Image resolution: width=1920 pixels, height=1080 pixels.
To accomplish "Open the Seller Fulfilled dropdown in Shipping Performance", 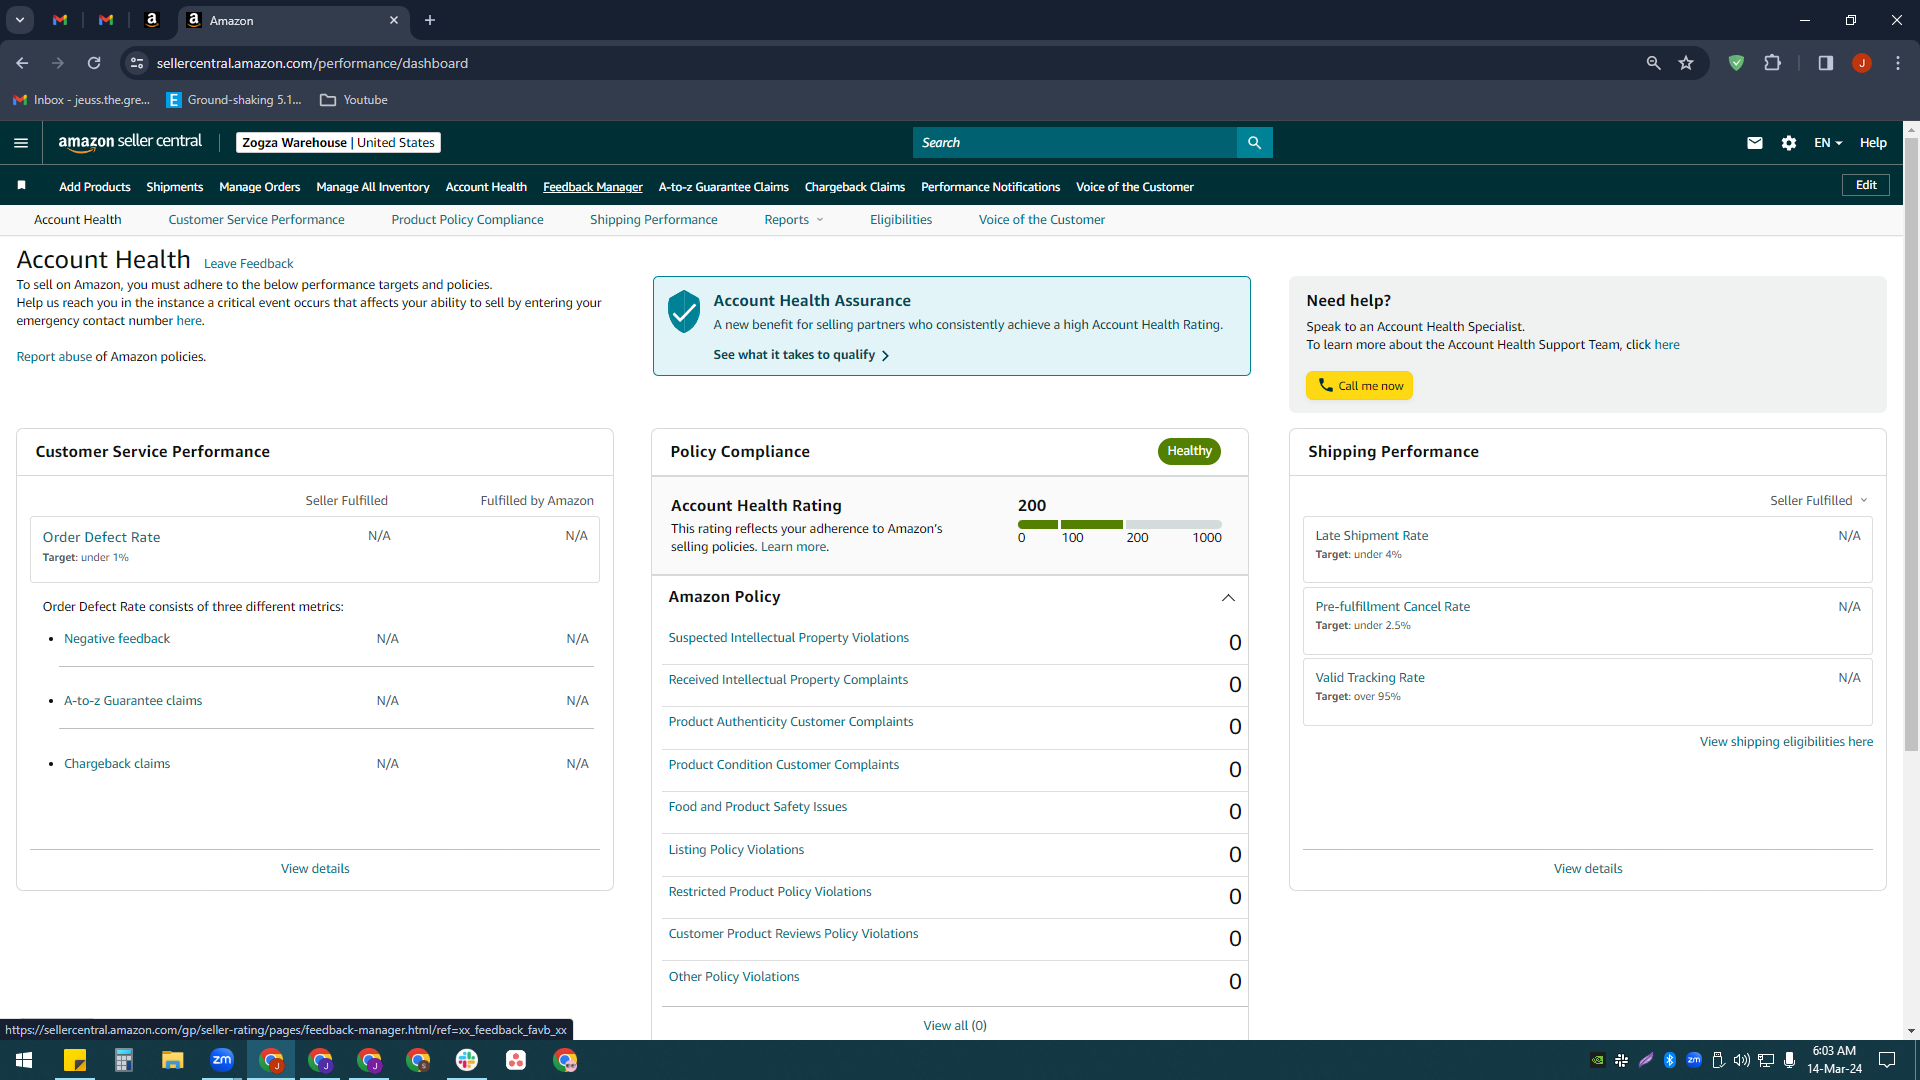I will [1818, 500].
